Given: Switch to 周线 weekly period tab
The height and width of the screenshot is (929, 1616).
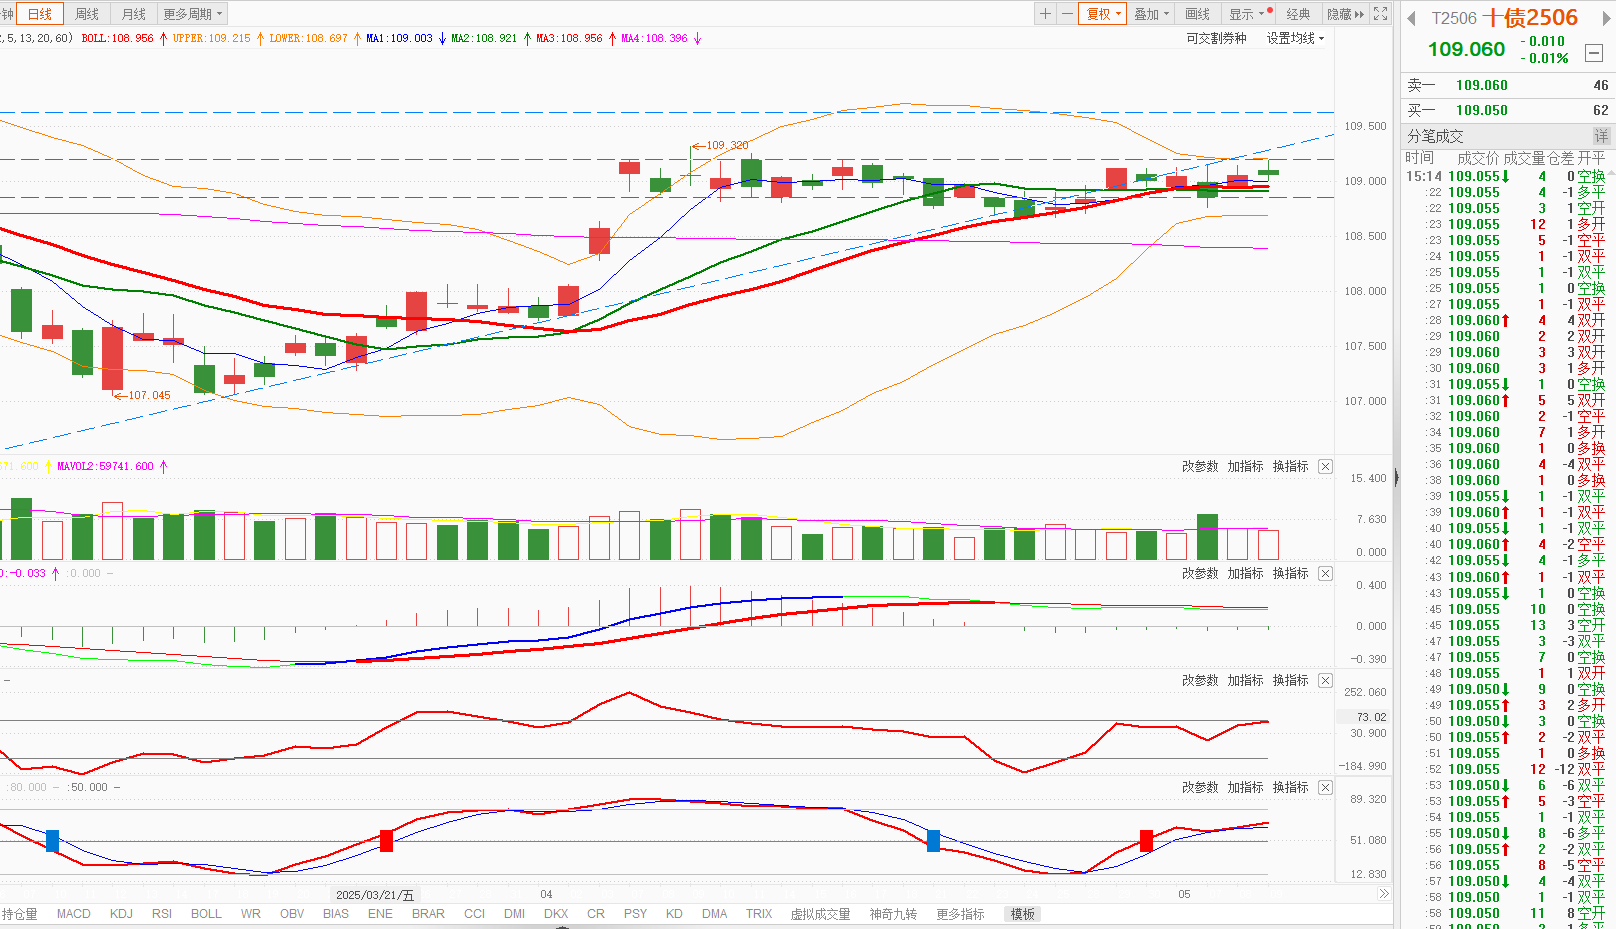Looking at the screenshot, I should (87, 14).
